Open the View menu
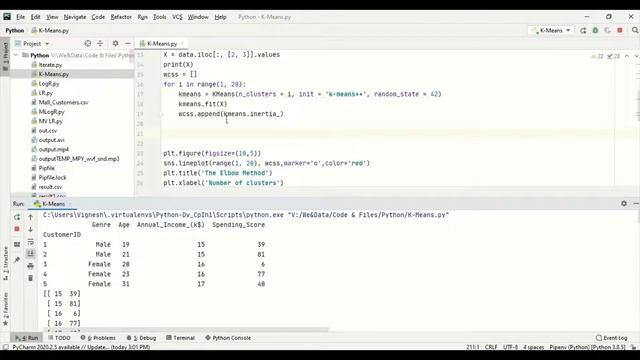This screenshot has height=360, width=640. coord(52,17)
